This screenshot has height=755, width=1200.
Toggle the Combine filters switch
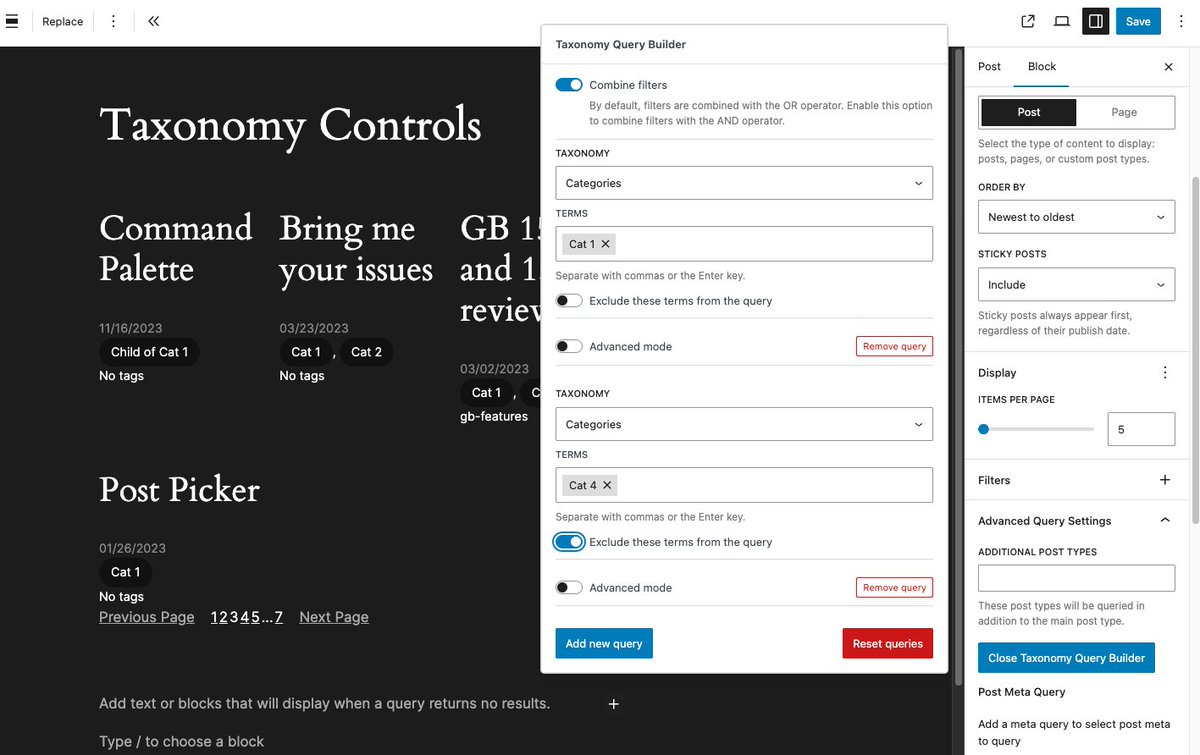[569, 85]
